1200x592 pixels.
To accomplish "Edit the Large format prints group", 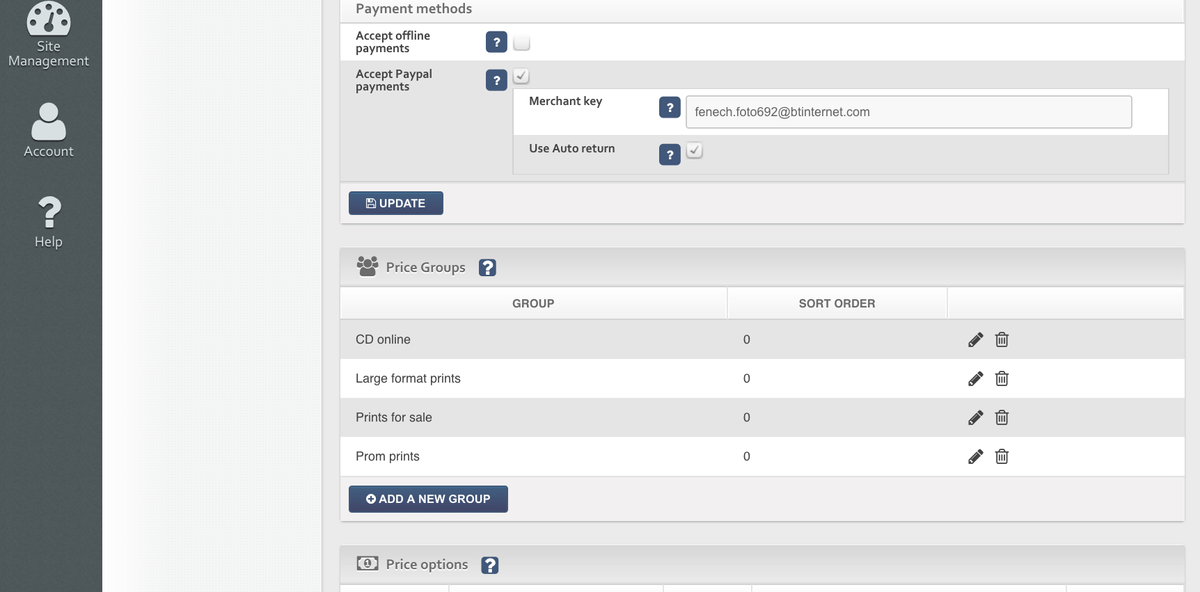I will click(x=976, y=379).
